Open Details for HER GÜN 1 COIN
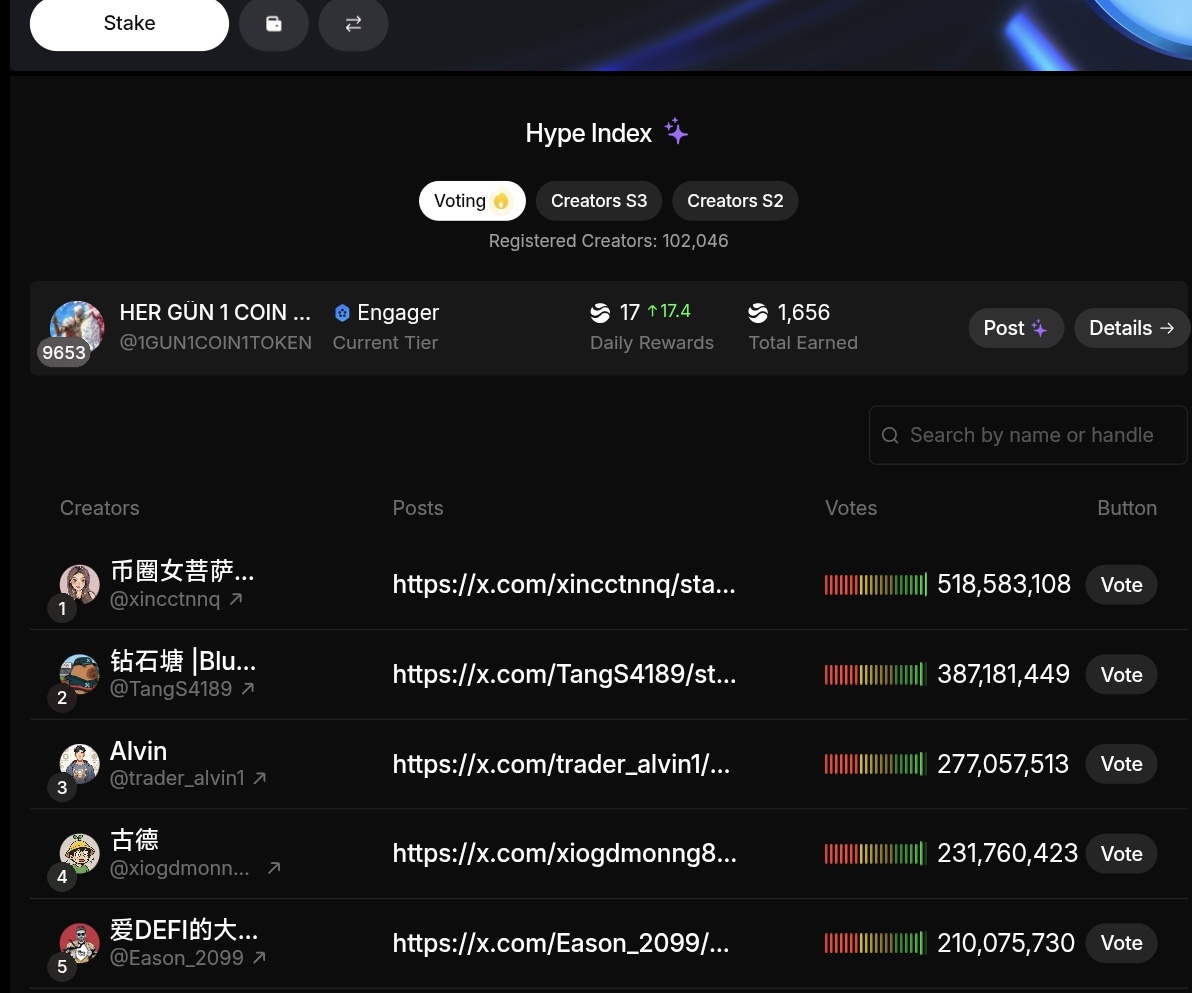Viewport: 1192px width, 993px height. coord(1131,327)
